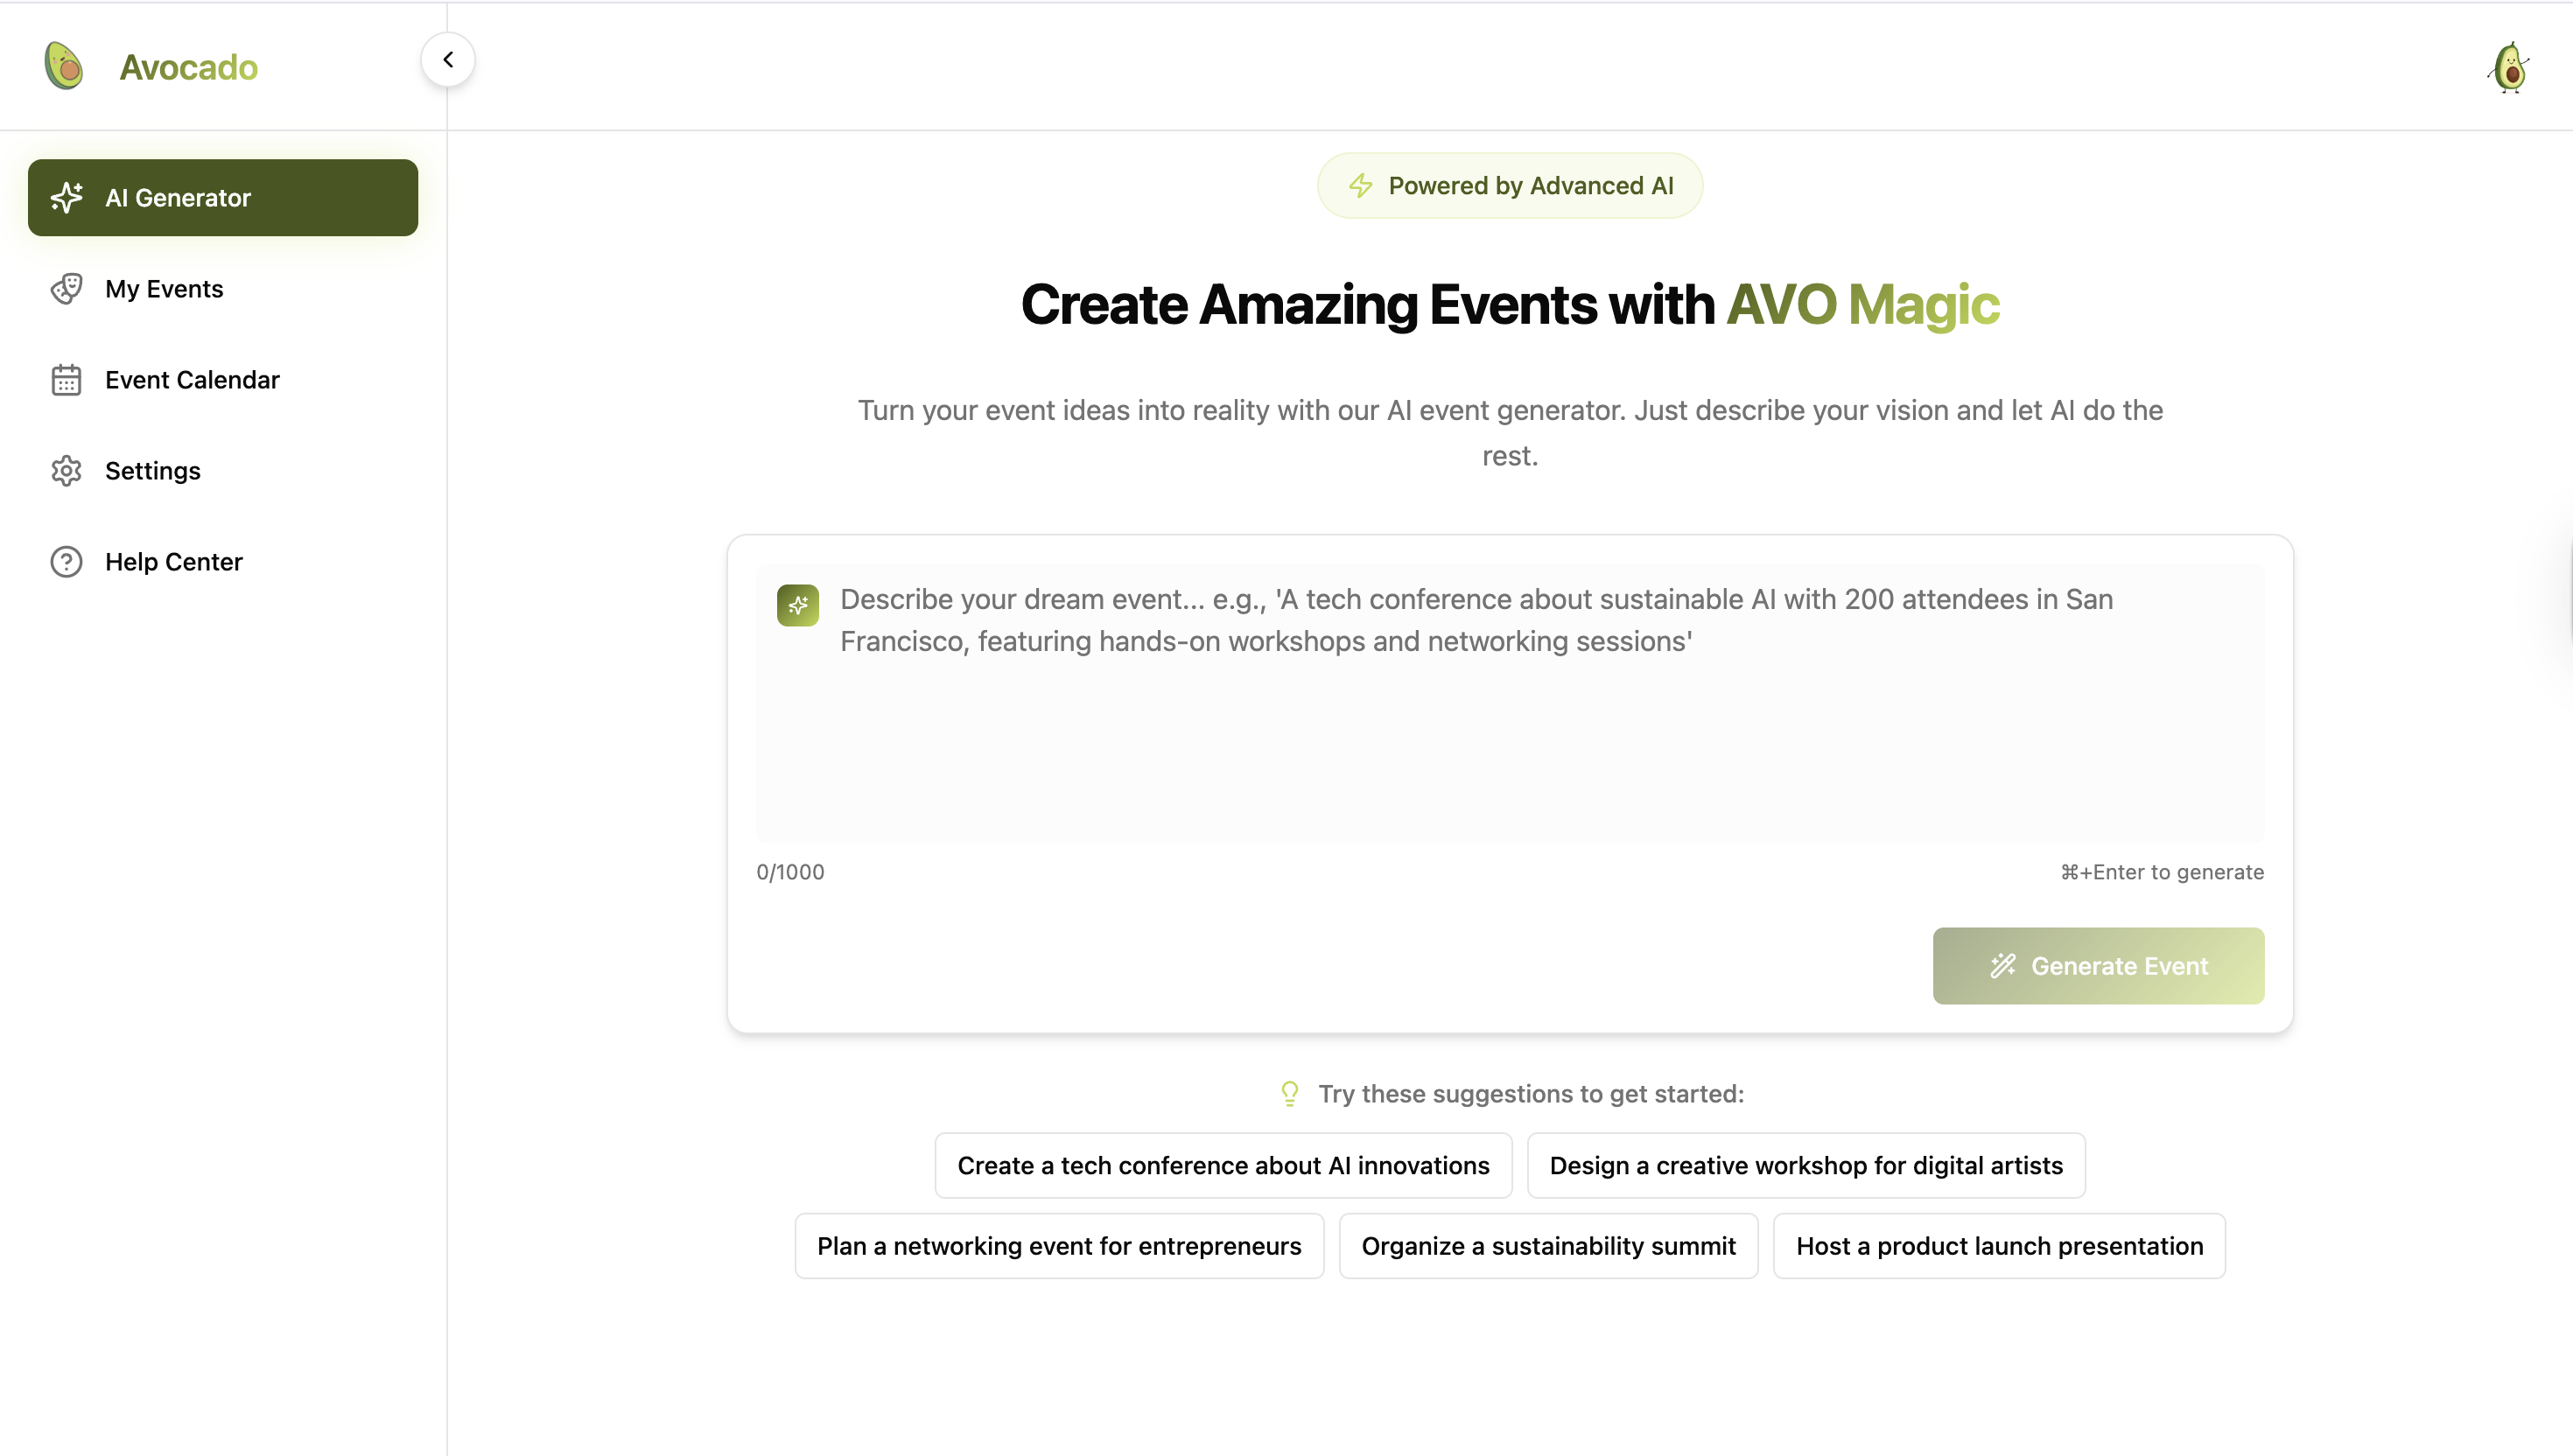Click the Event Calendar icon
2573x1456 pixels.
pos(67,380)
